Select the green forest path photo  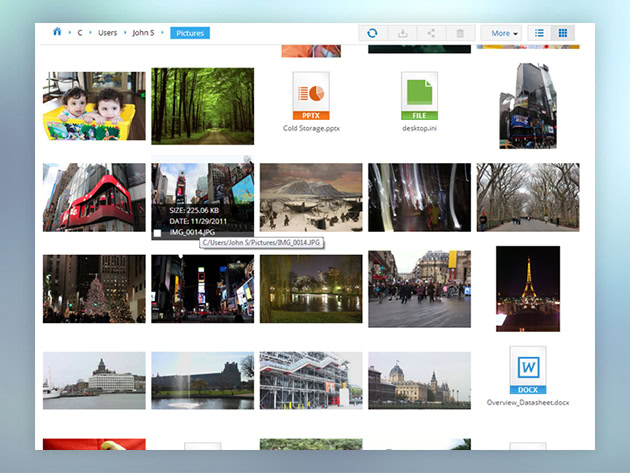202,106
